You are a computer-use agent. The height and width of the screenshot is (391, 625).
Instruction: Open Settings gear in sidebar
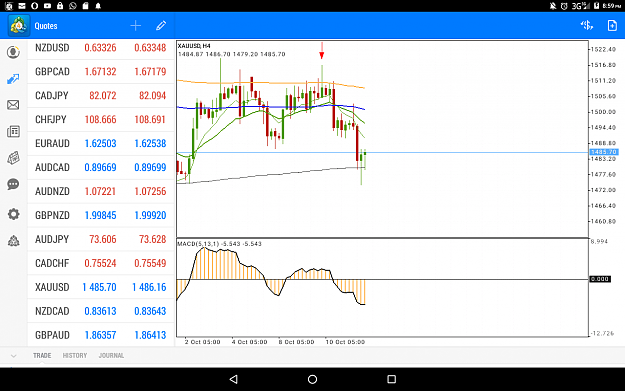pos(13,214)
